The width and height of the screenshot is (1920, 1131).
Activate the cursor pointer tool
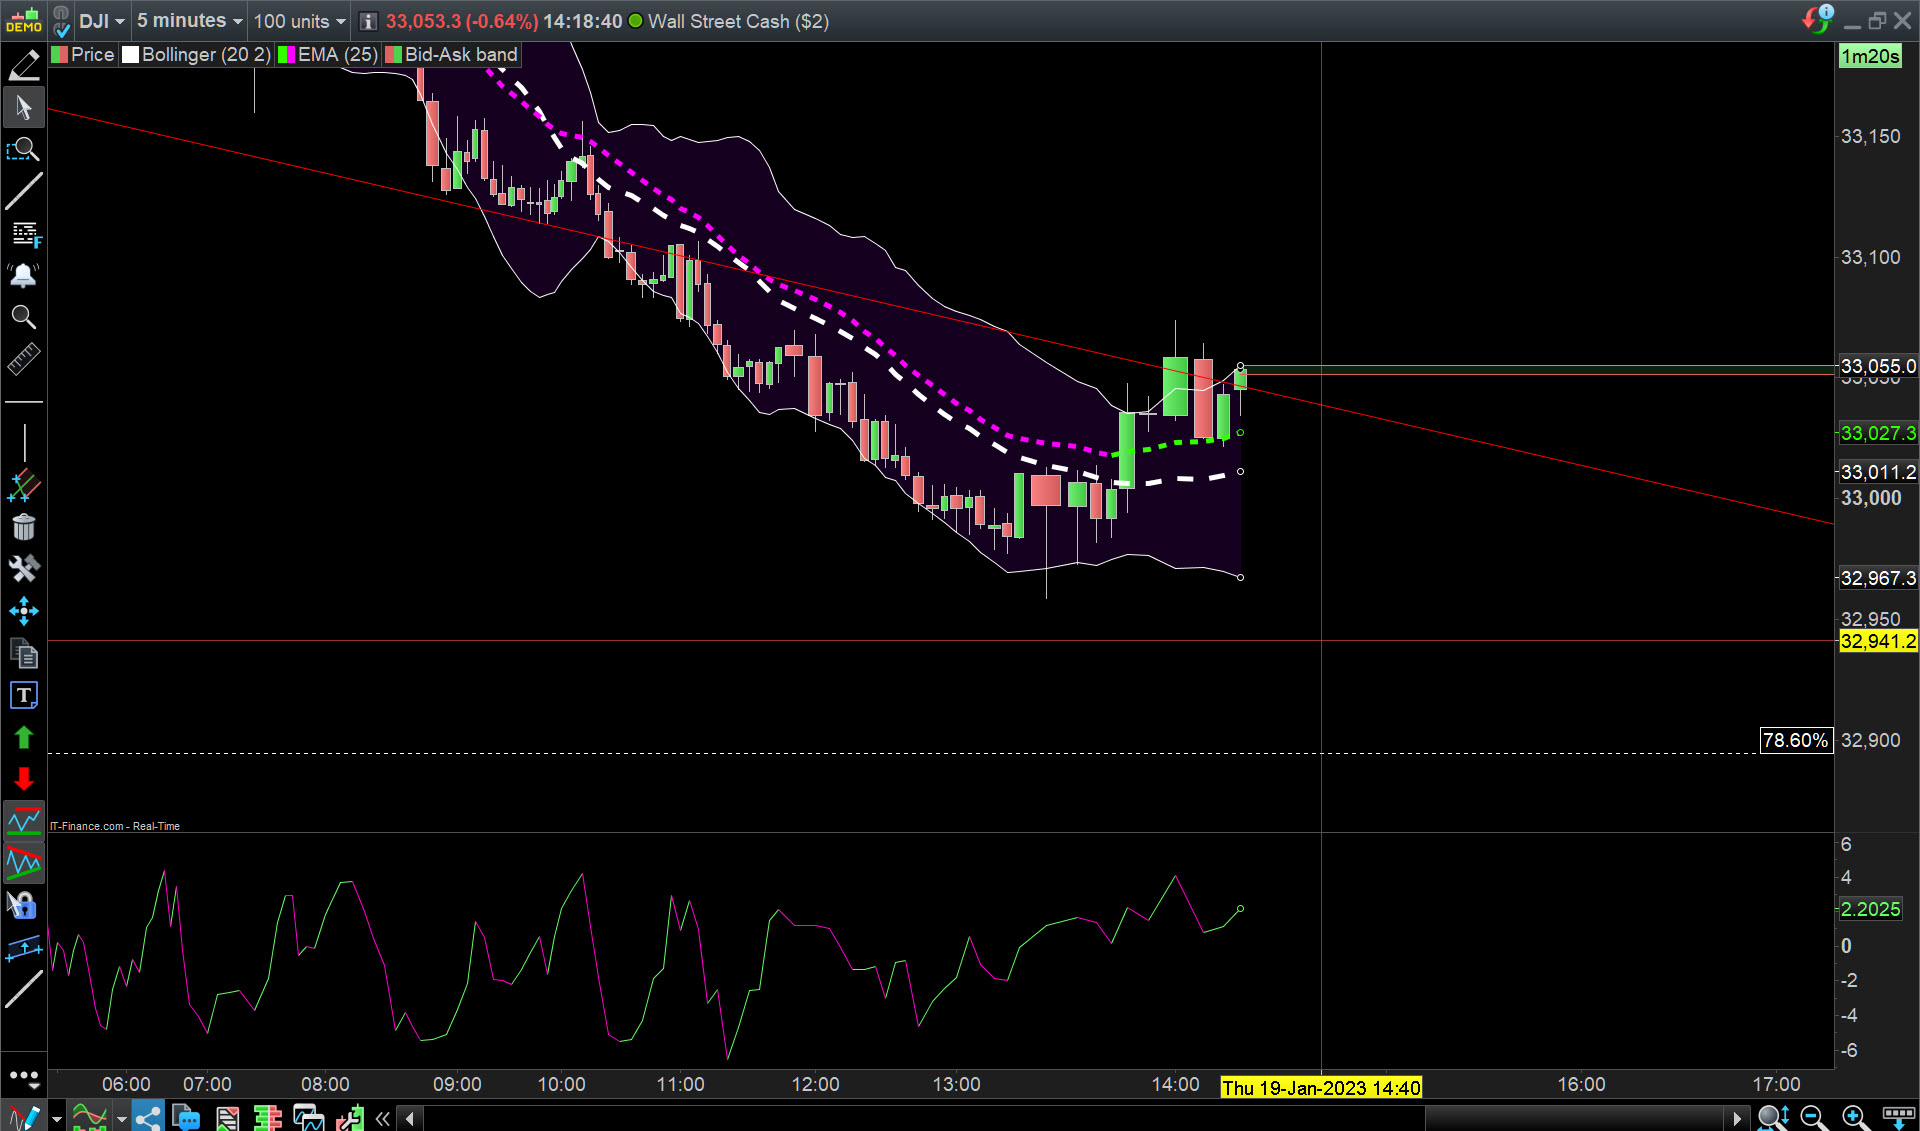[x=23, y=107]
